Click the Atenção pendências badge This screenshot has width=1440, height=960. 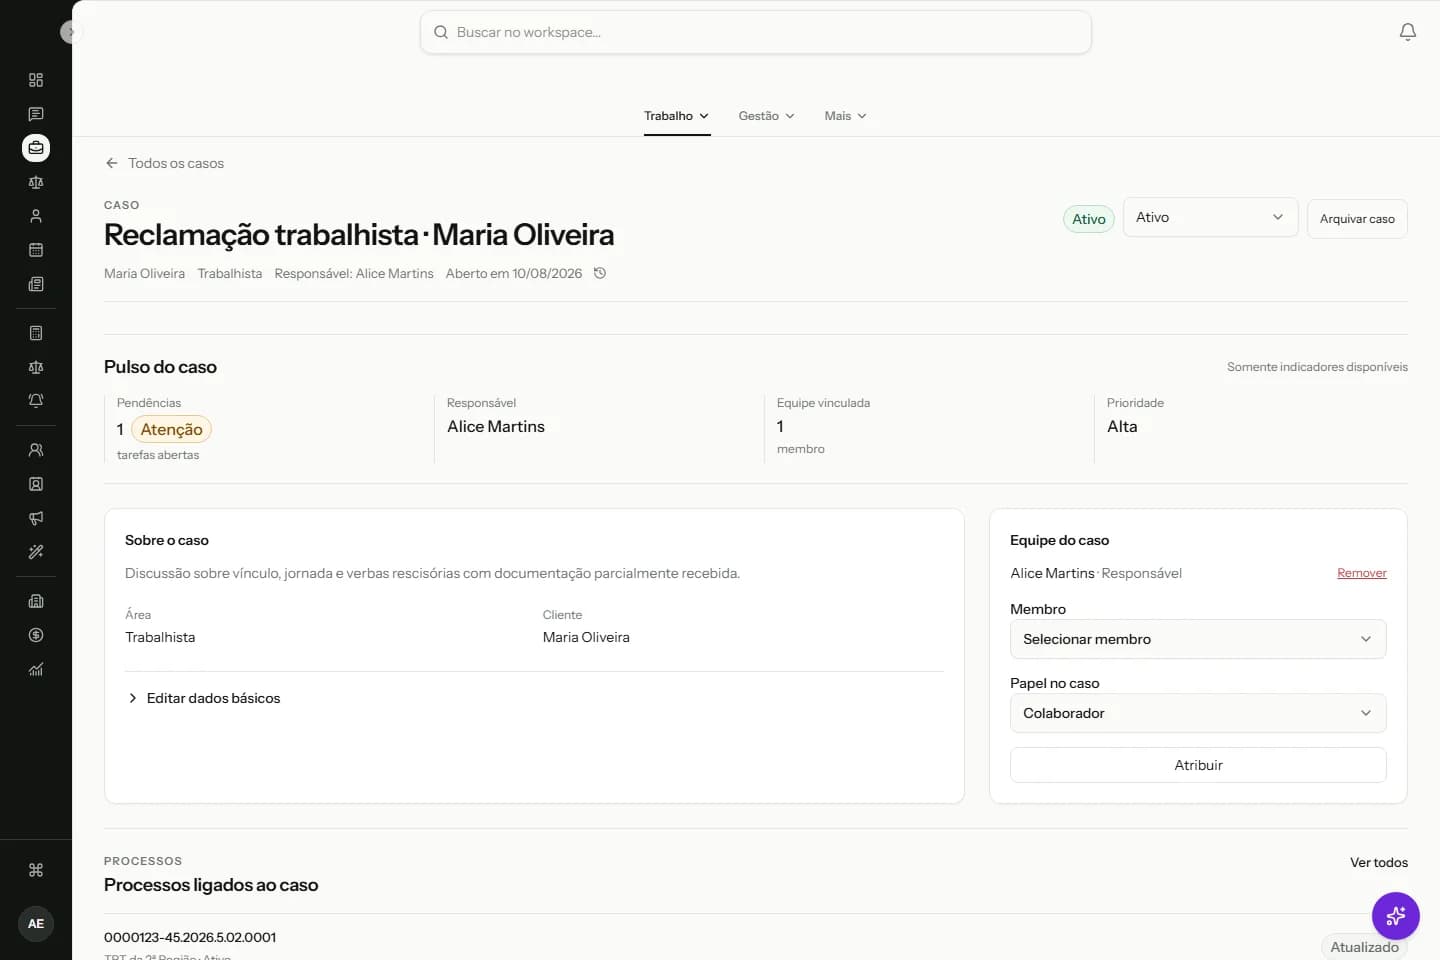171,429
